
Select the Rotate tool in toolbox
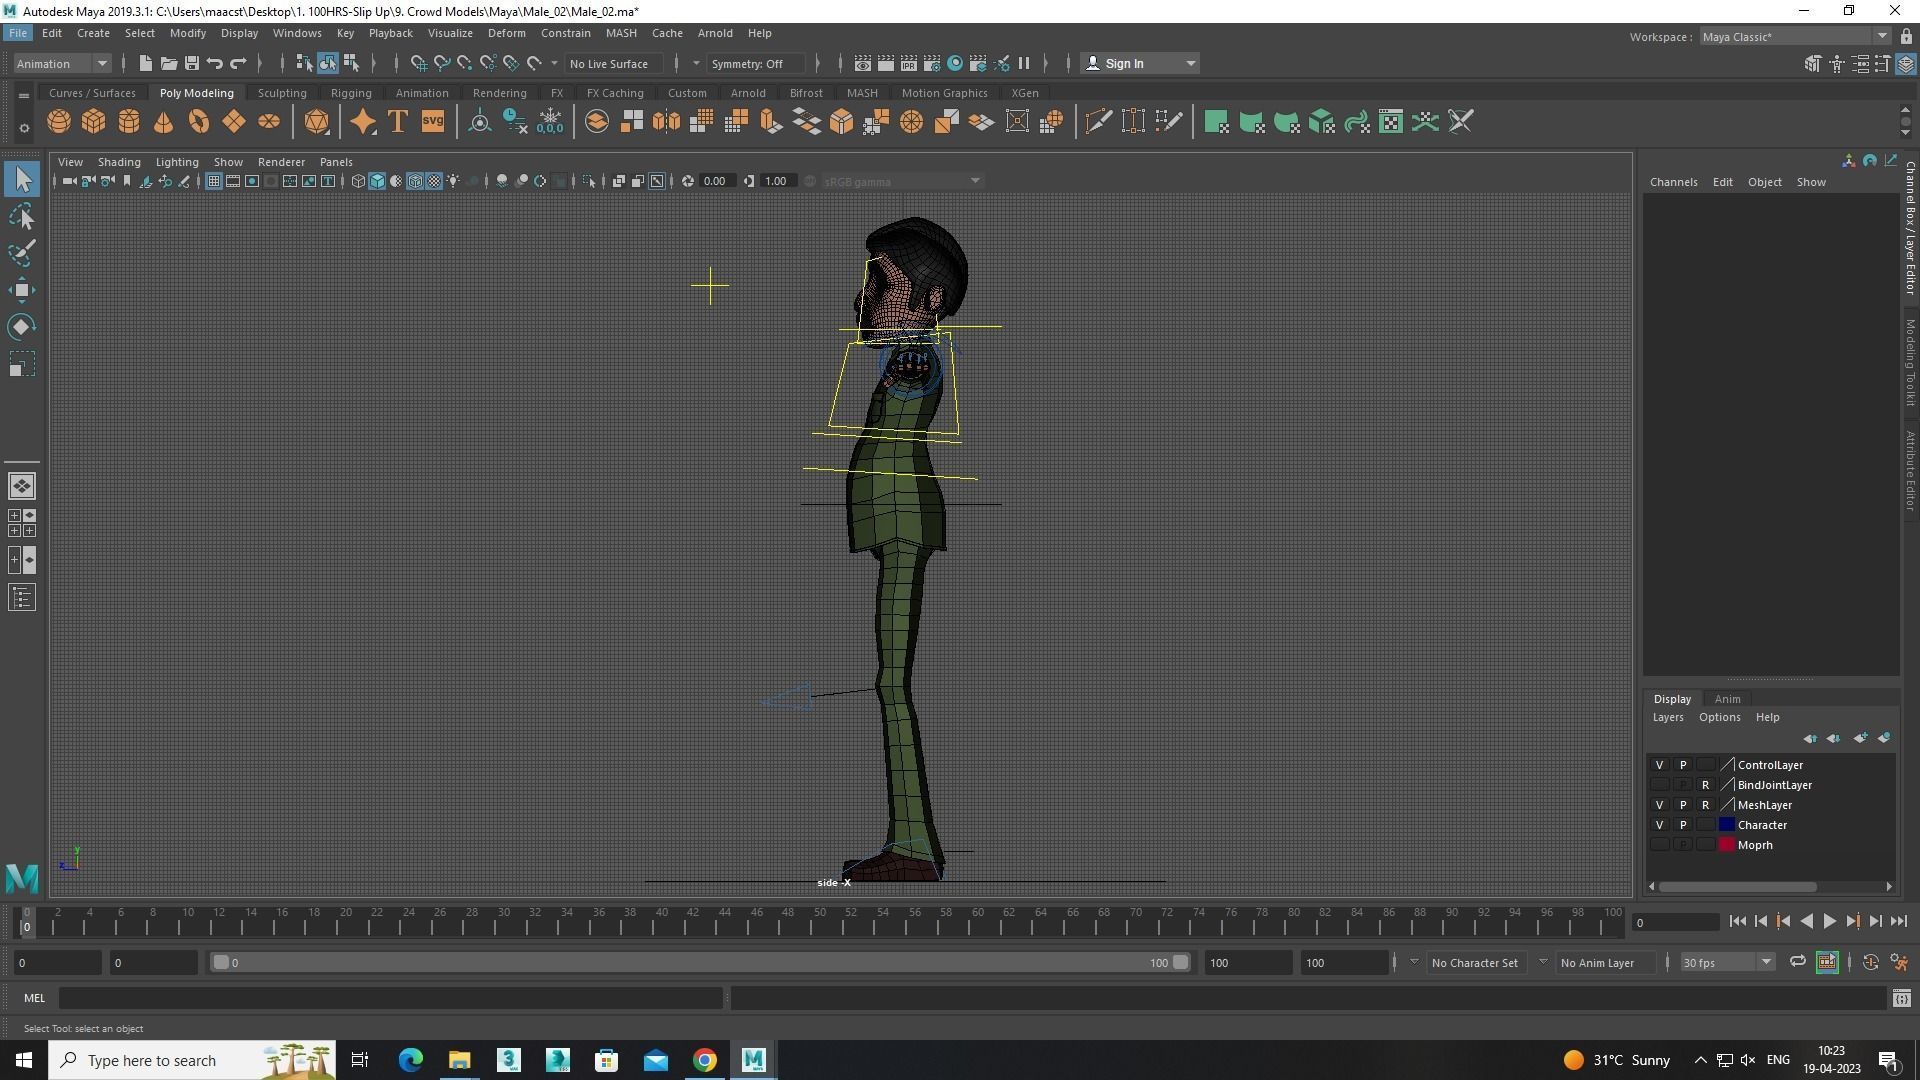coord(22,327)
